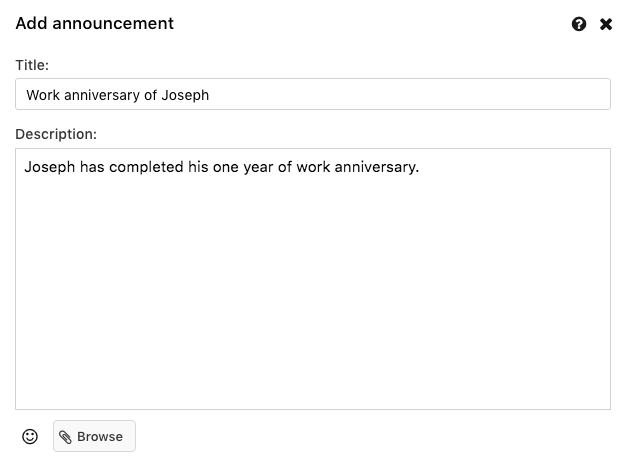Close the Add announcement dialog
Viewport: 623px width, 459px height.
[x=606, y=24]
